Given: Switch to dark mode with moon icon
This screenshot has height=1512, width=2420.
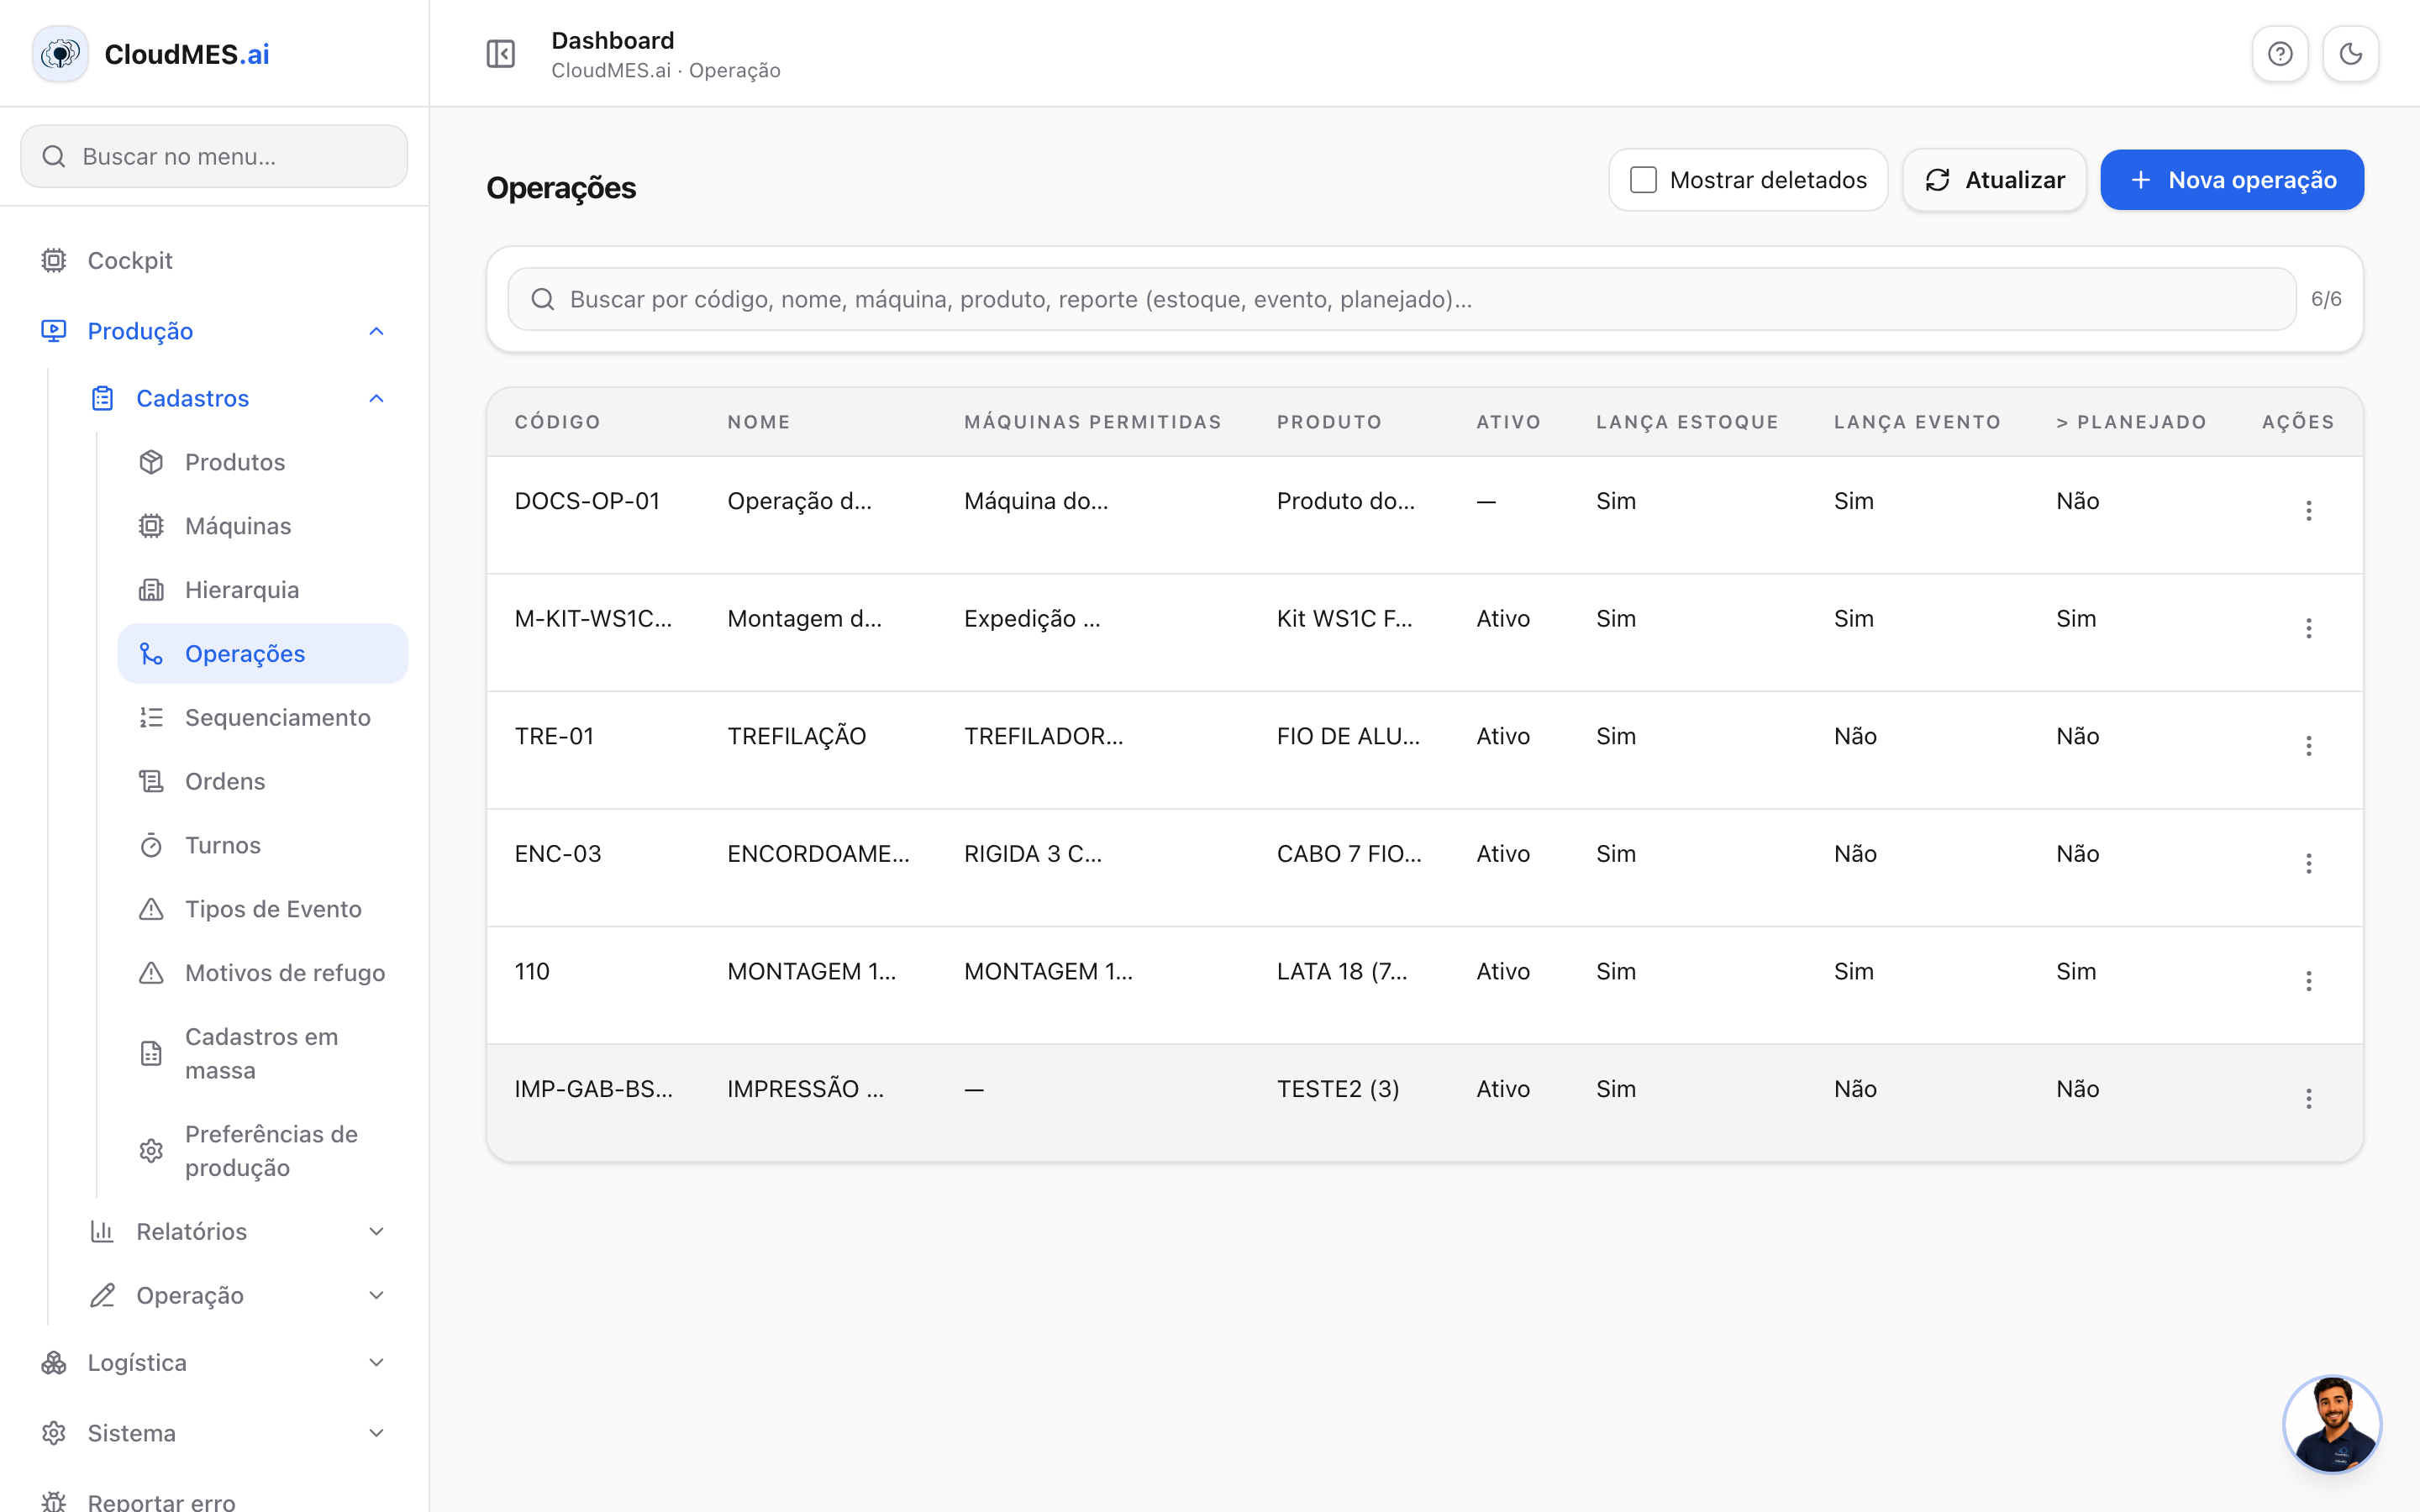Looking at the screenshot, I should pos(2350,54).
